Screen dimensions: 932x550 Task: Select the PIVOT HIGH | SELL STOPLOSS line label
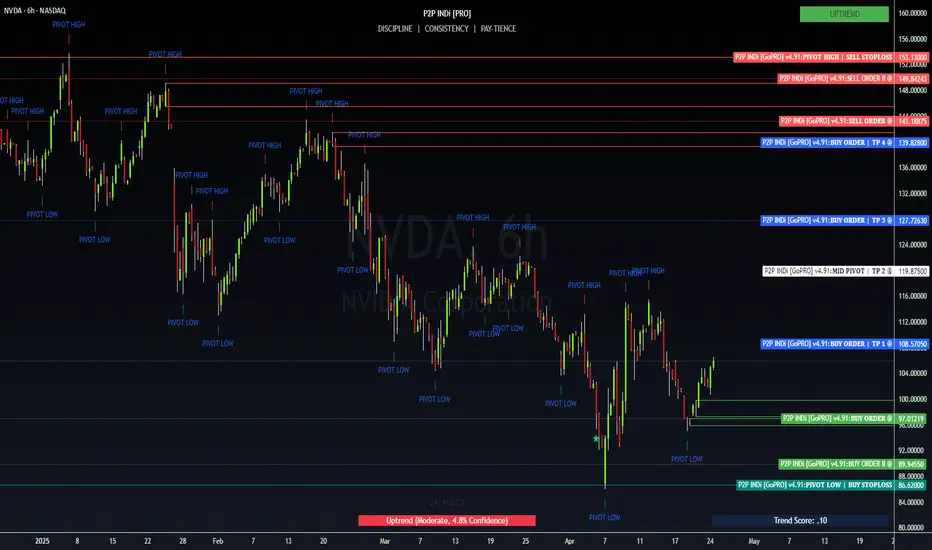pos(813,57)
